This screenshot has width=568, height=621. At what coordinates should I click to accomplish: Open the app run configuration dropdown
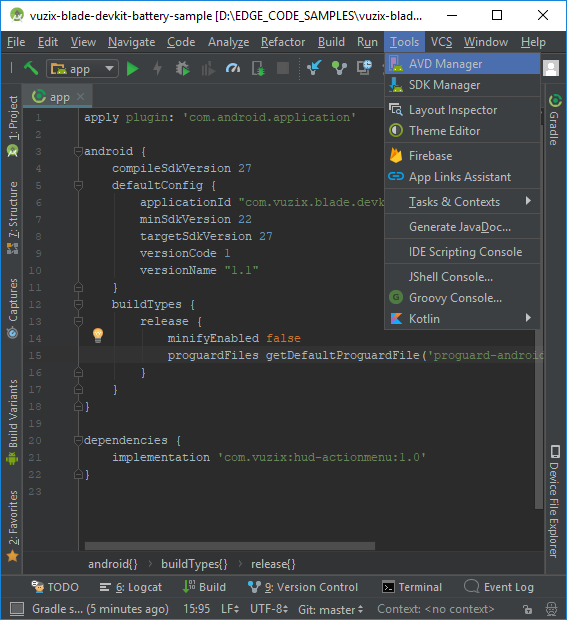click(82, 69)
